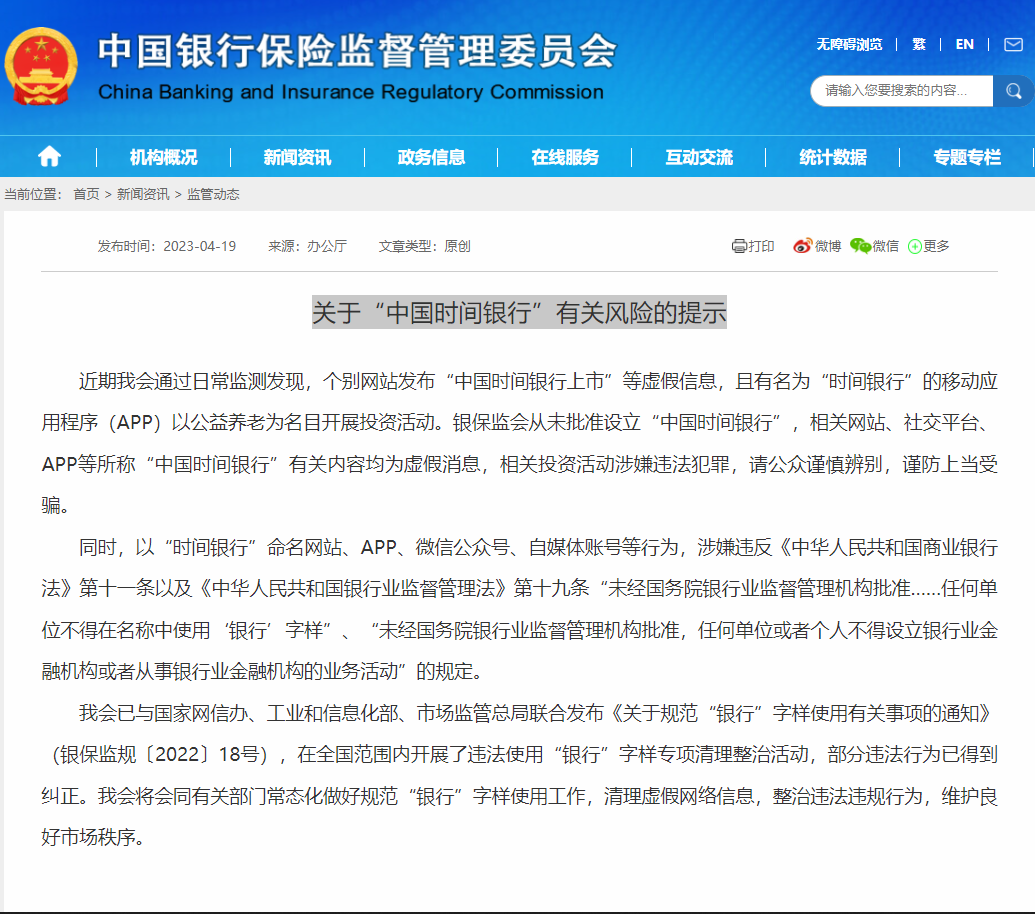Click 首页 in the breadcrumb
This screenshot has width=1035, height=914.
[86, 194]
